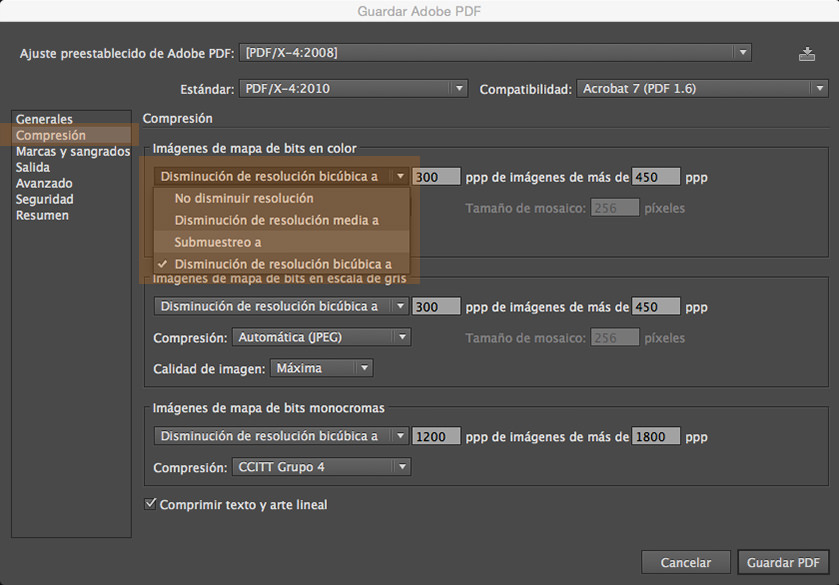Collapse the color images resampling combo box
839x585 pixels.
pyautogui.click(x=281, y=177)
